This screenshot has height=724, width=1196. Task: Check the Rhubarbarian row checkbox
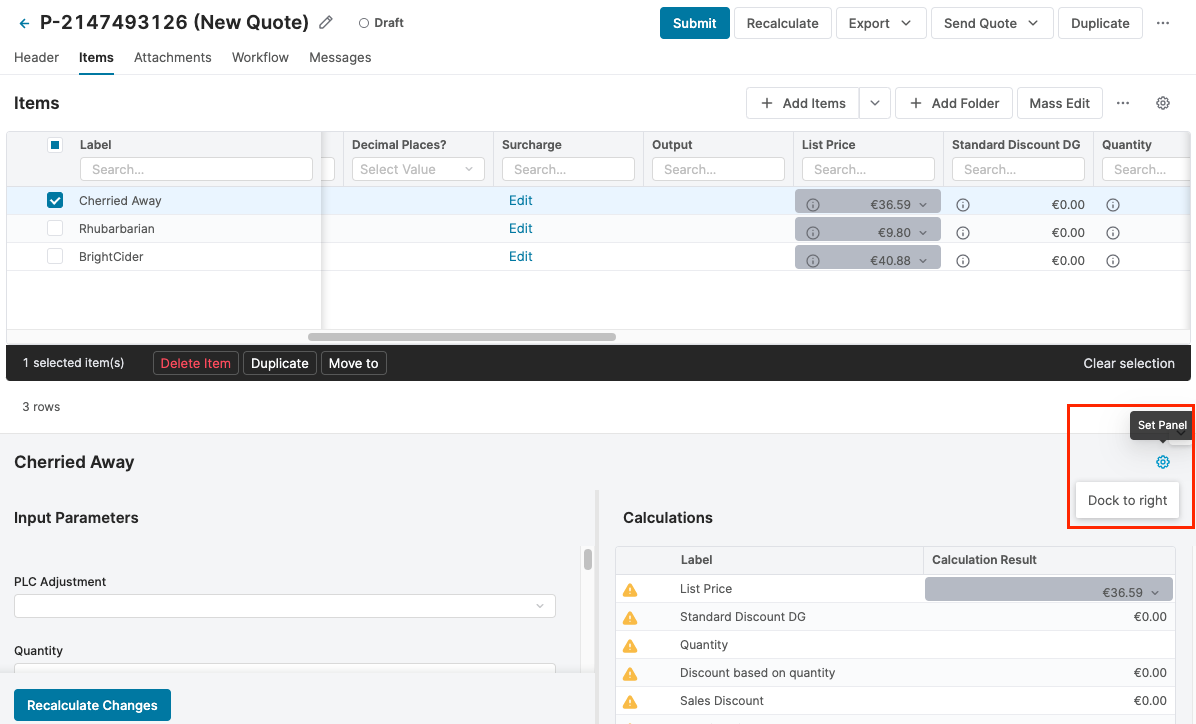point(55,229)
